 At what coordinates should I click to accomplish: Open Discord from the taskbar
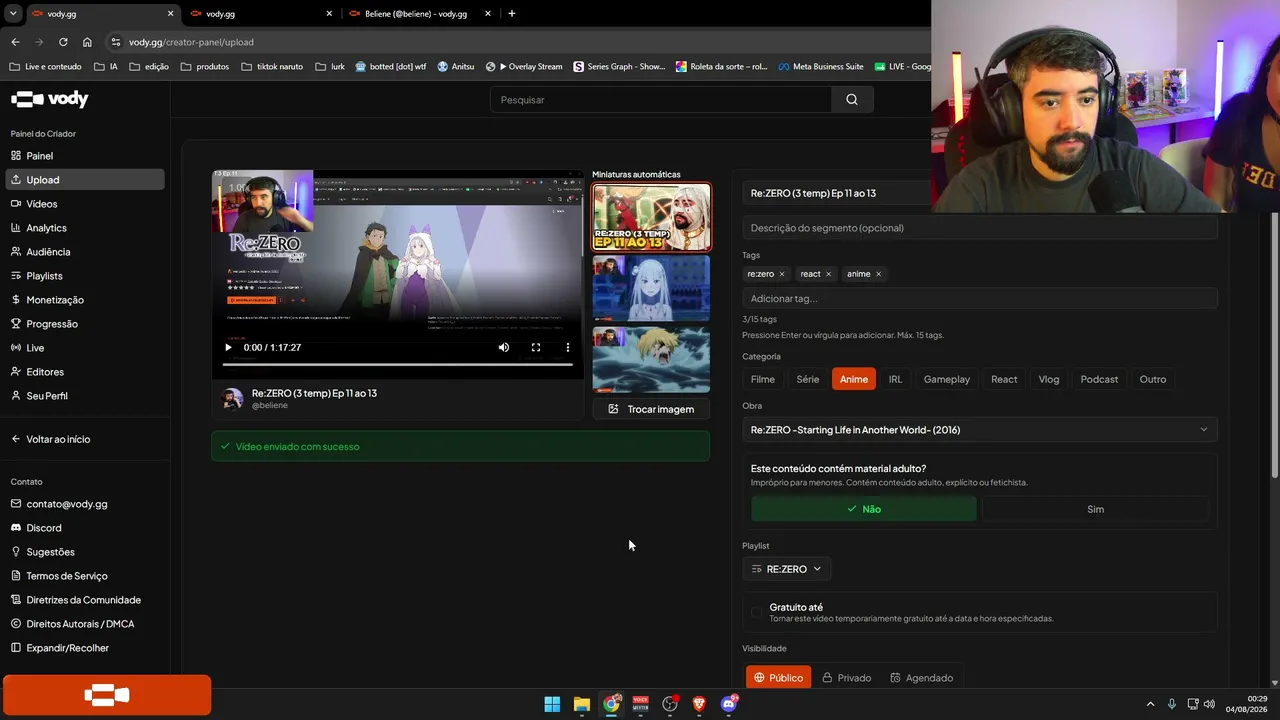click(729, 704)
